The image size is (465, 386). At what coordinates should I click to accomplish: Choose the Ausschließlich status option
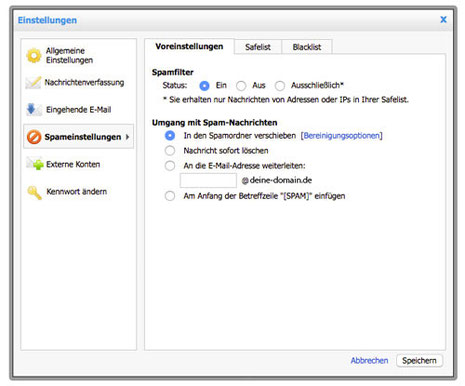point(280,86)
